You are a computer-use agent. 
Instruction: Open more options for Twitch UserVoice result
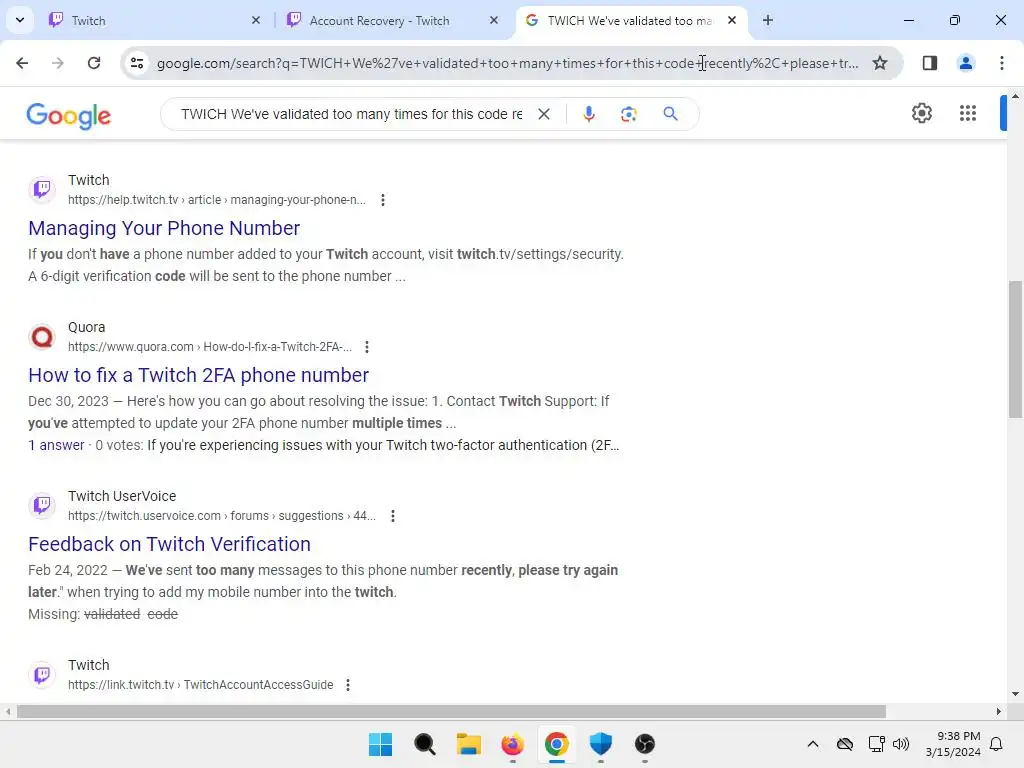click(392, 516)
